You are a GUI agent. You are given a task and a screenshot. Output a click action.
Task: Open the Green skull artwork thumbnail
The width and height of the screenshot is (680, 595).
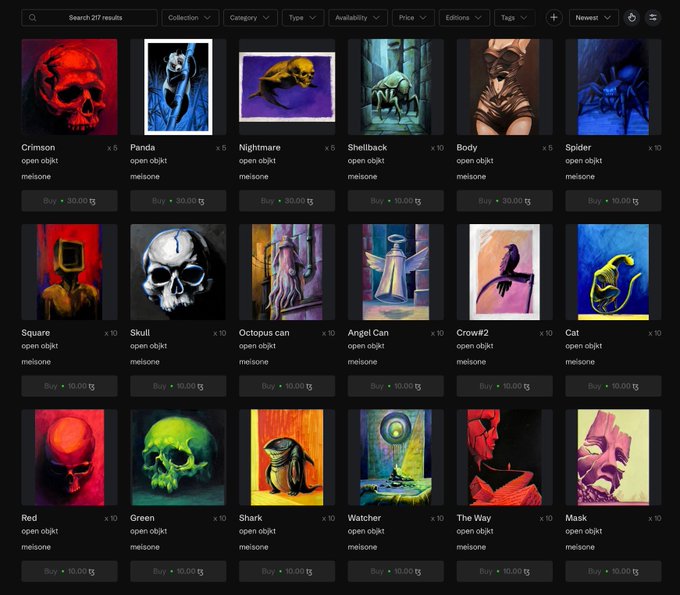click(178, 458)
